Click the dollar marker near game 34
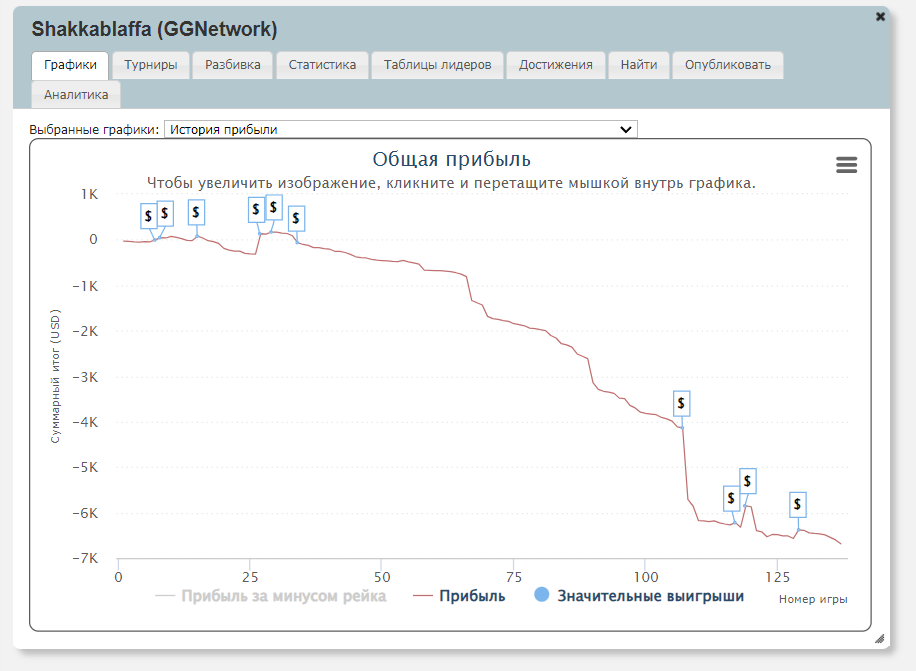This screenshot has height=671, width=916. coord(296,219)
